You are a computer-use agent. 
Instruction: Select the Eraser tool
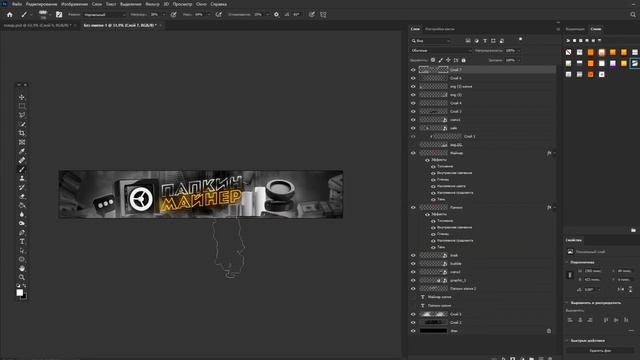[x=22, y=196]
